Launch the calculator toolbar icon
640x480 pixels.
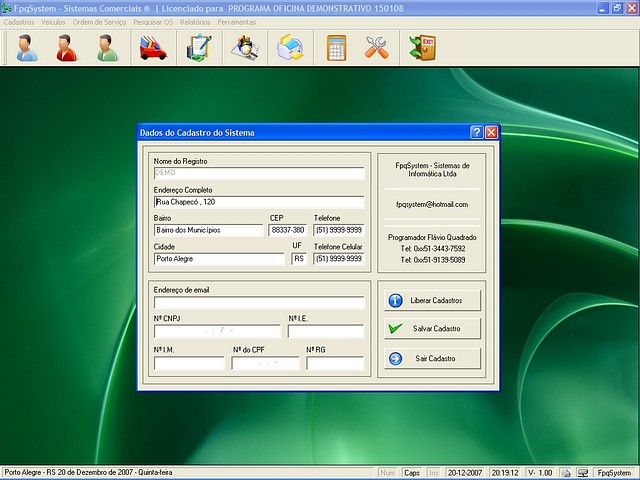click(x=337, y=48)
